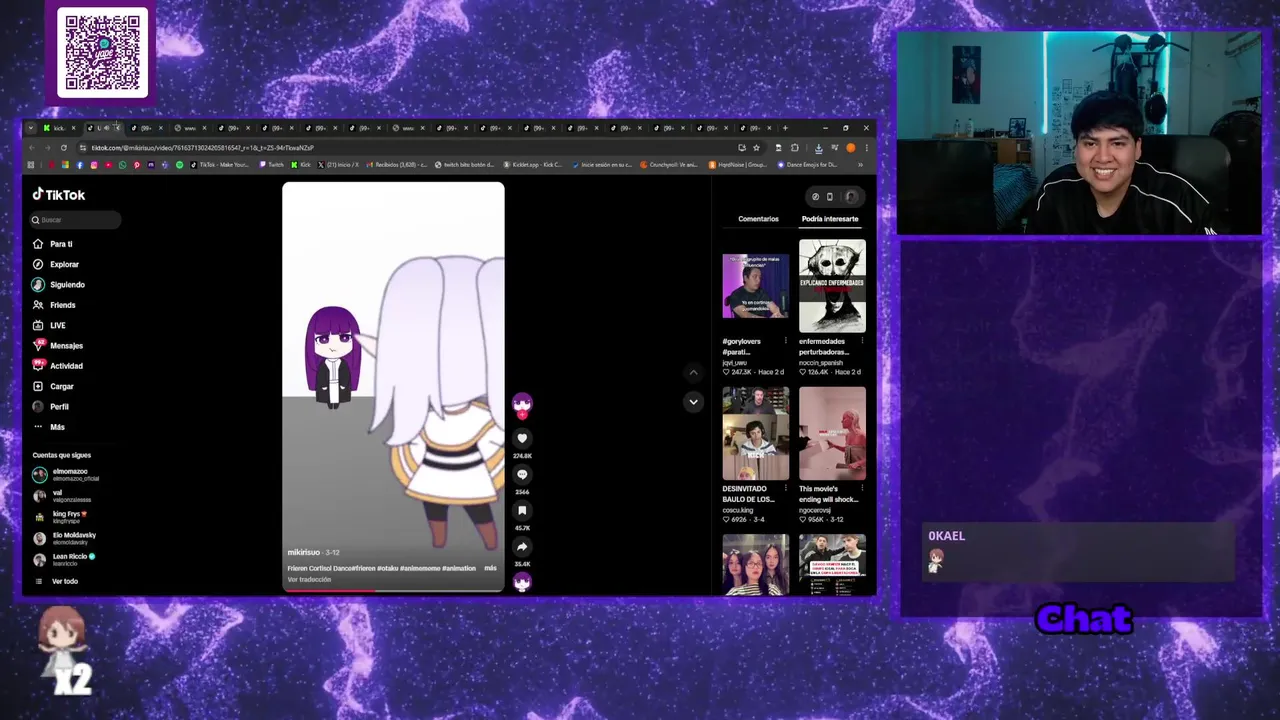Open tab search dropdown arrow

click(31, 128)
